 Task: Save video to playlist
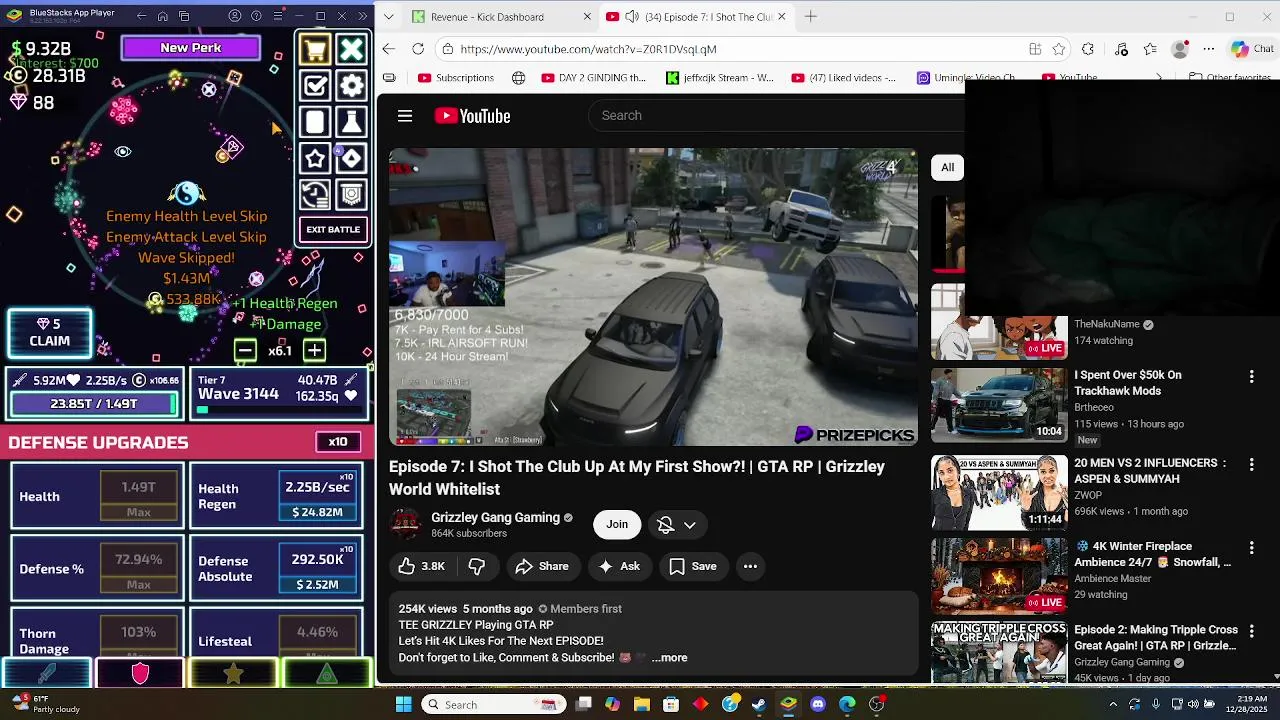point(693,566)
